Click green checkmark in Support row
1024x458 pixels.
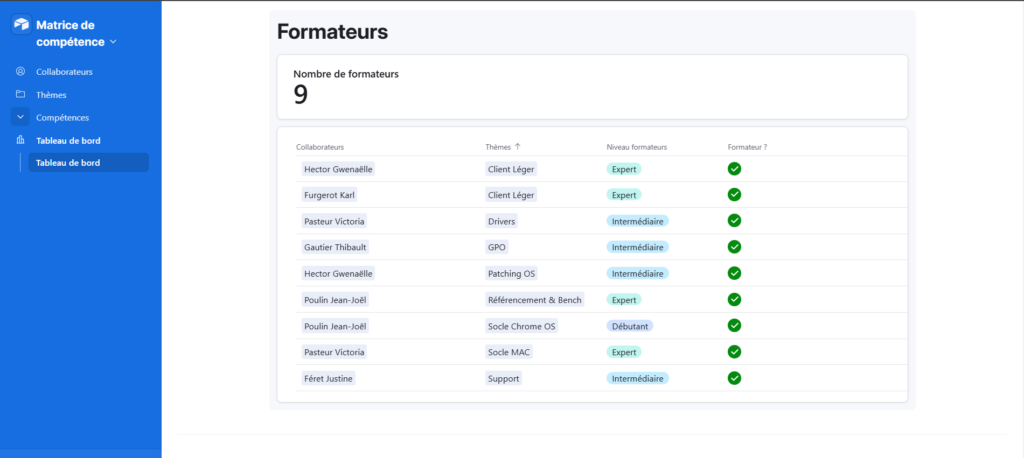[734, 378]
